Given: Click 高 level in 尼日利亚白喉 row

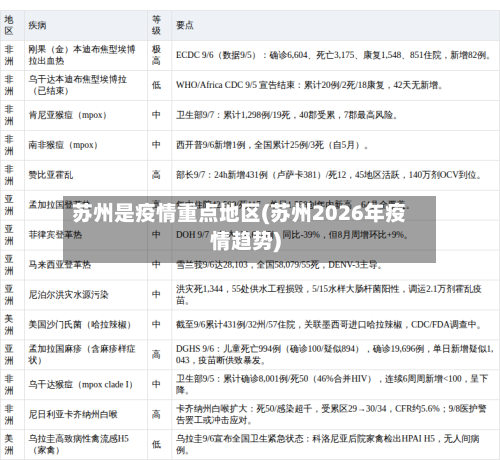Looking at the screenshot, I should (x=156, y=415).
